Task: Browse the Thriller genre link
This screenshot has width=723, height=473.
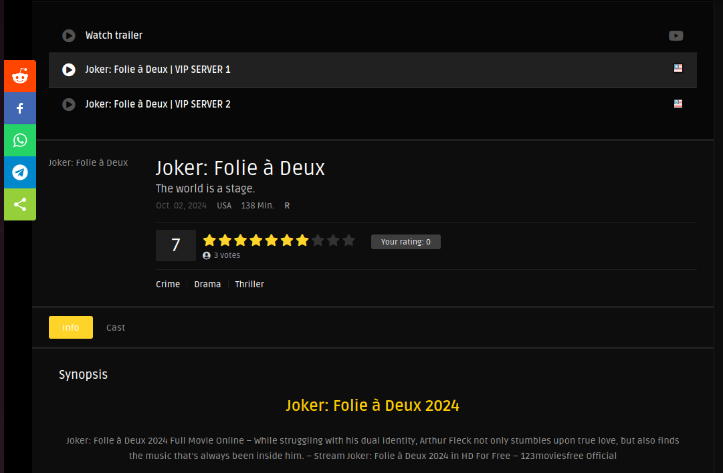Action: [x=250, y=284]
